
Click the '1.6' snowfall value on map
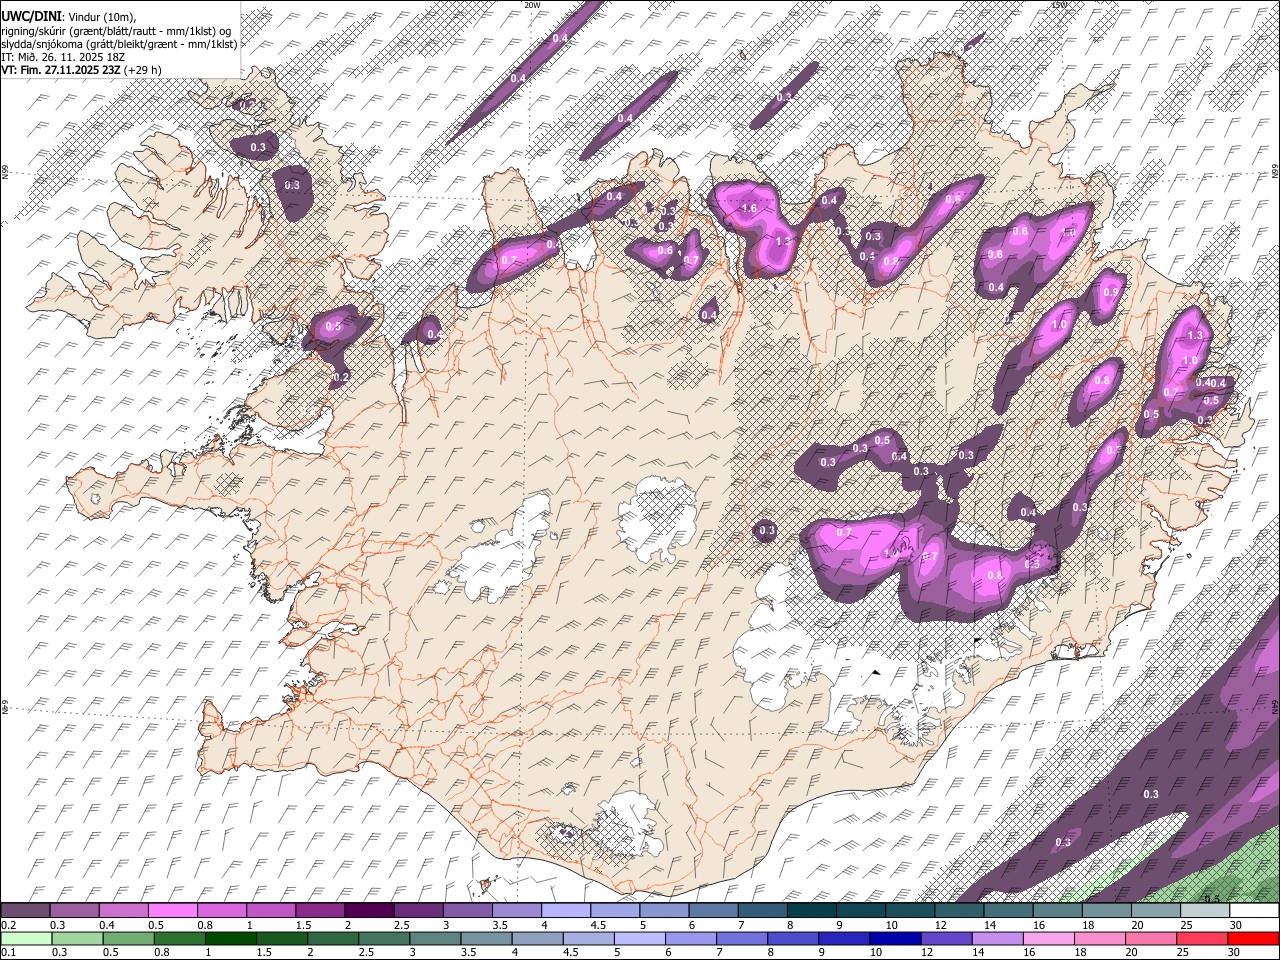(749, 208)
